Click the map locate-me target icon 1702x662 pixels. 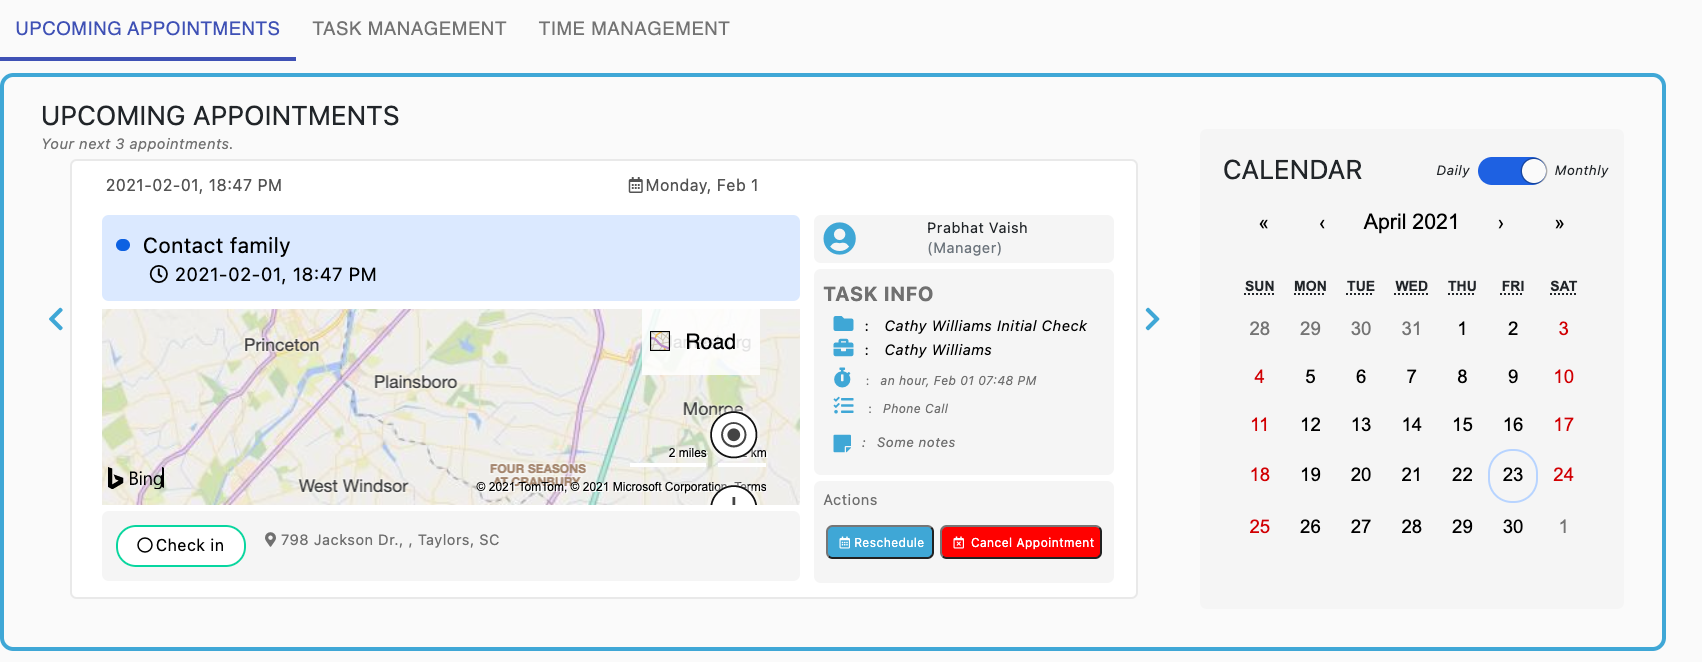[x=733, y=434]
